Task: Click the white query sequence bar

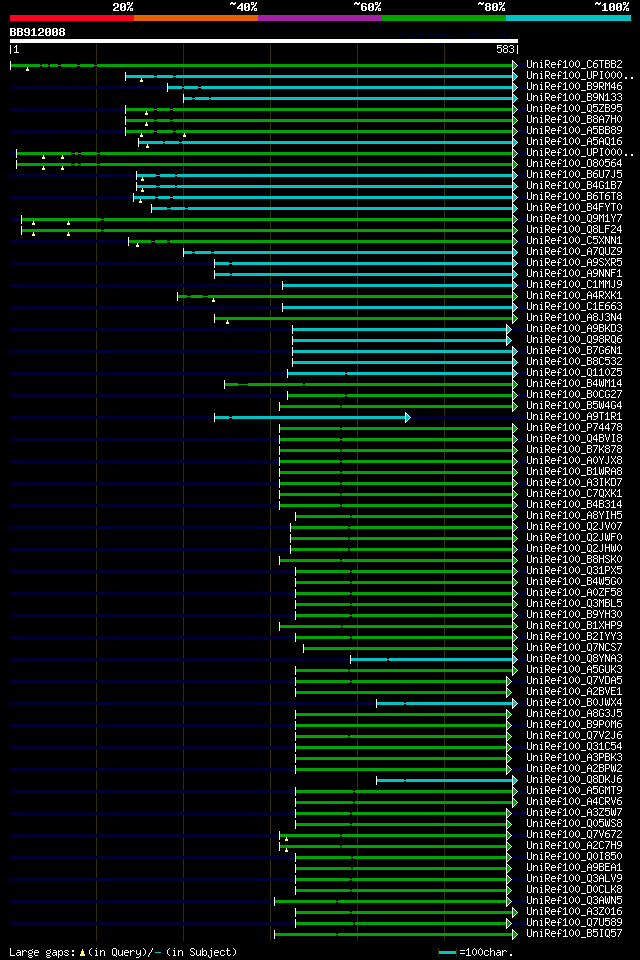Action: click(x=264, y=41)
